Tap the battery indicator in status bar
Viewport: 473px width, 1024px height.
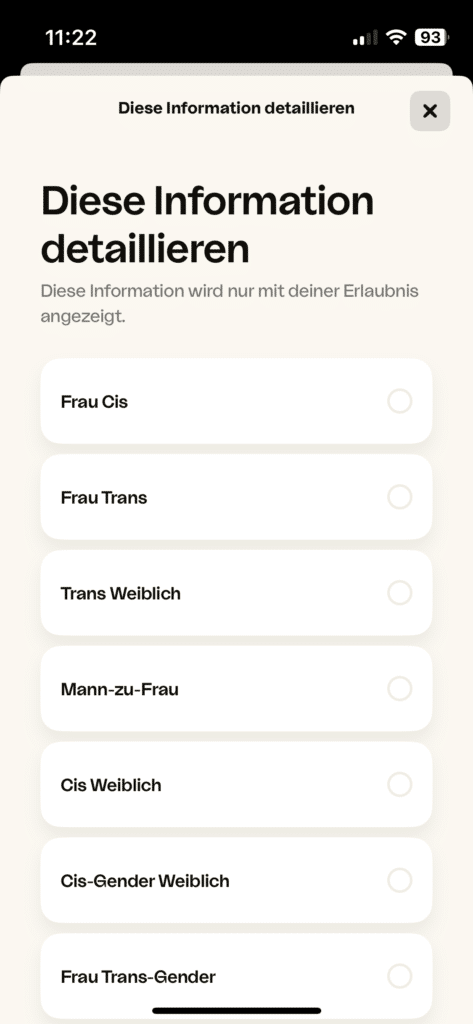pos(432,38)
